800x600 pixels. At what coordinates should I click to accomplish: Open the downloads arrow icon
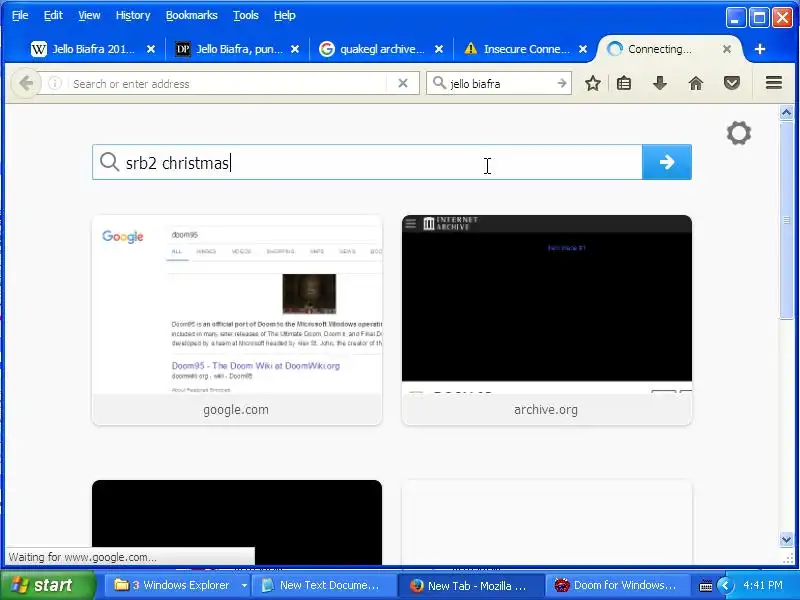(660, 83)
